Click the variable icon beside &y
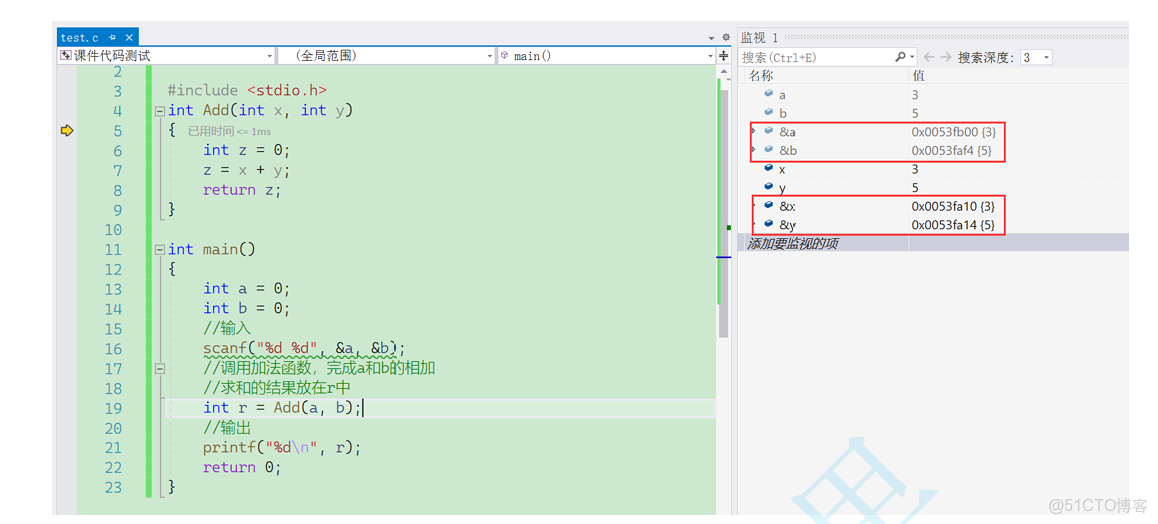Screen dimensions: 1158x524 768,224
